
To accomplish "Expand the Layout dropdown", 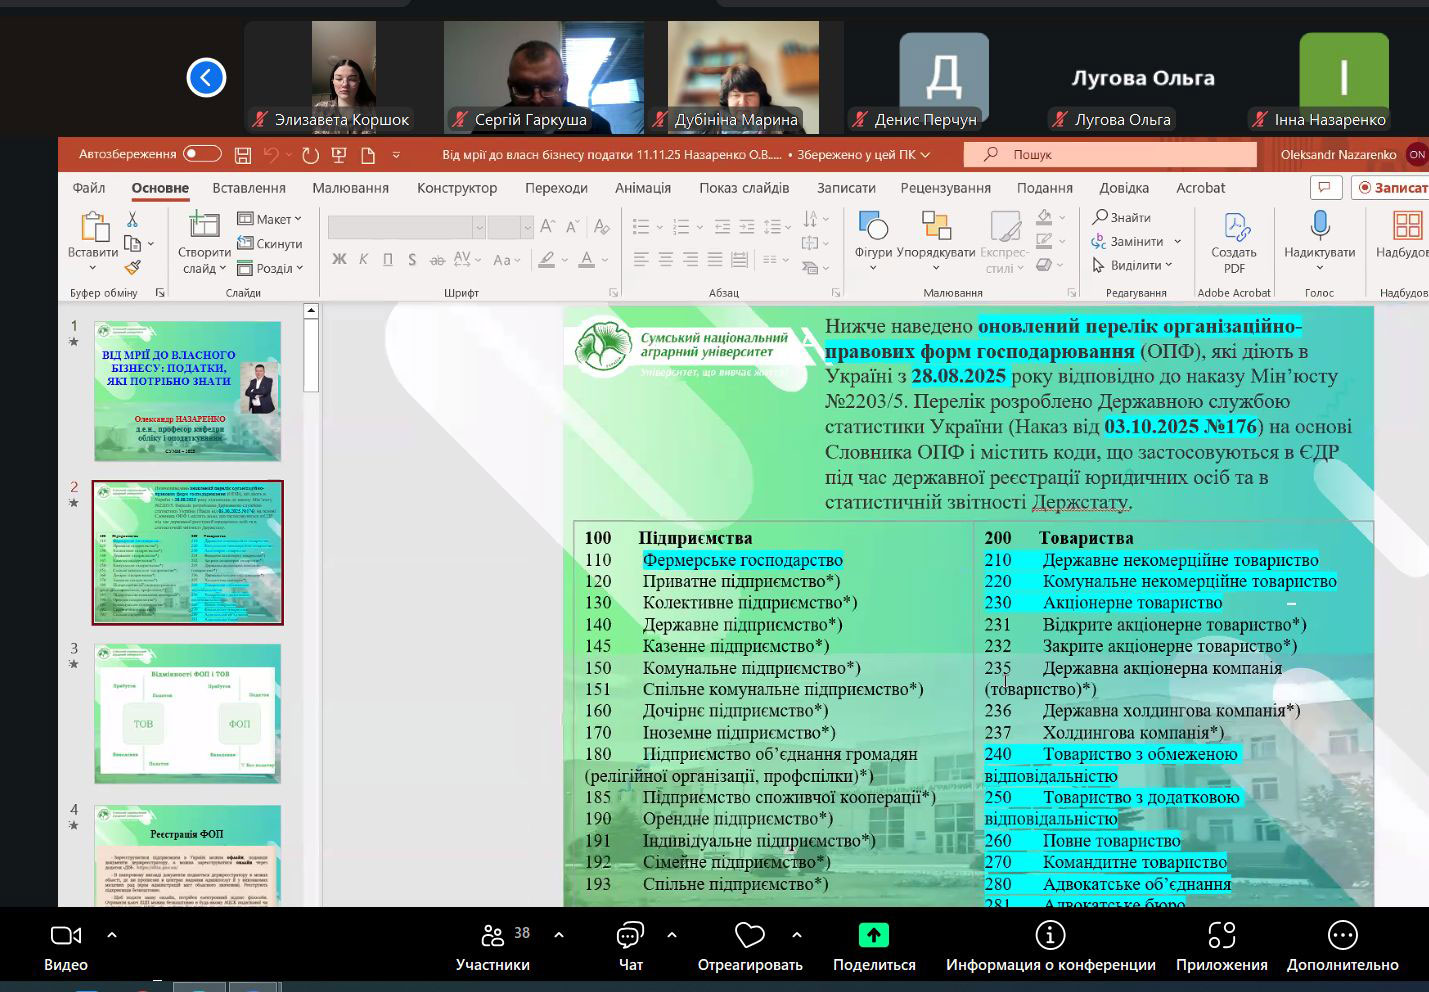I will [269, 219].
